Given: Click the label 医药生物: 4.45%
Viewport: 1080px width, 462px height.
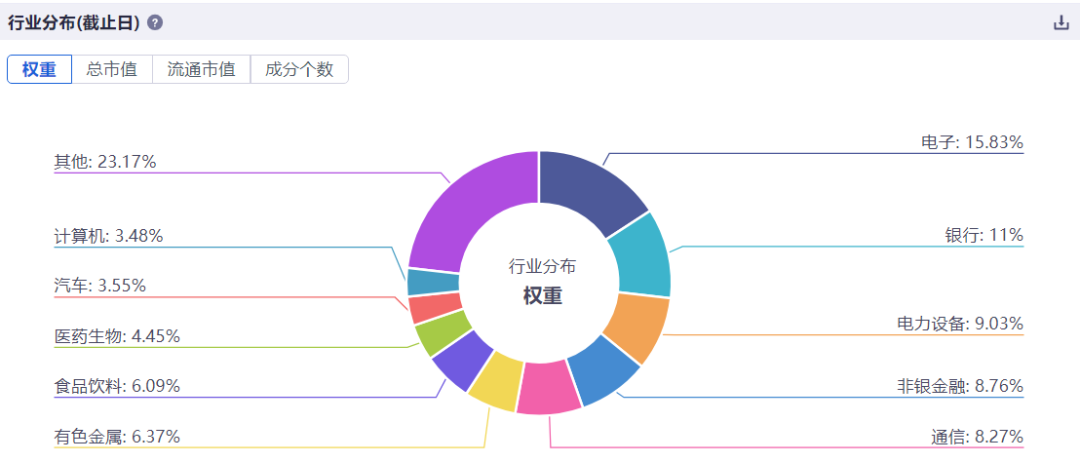Looking at the screenshot, I should click(x=117, y=336).
